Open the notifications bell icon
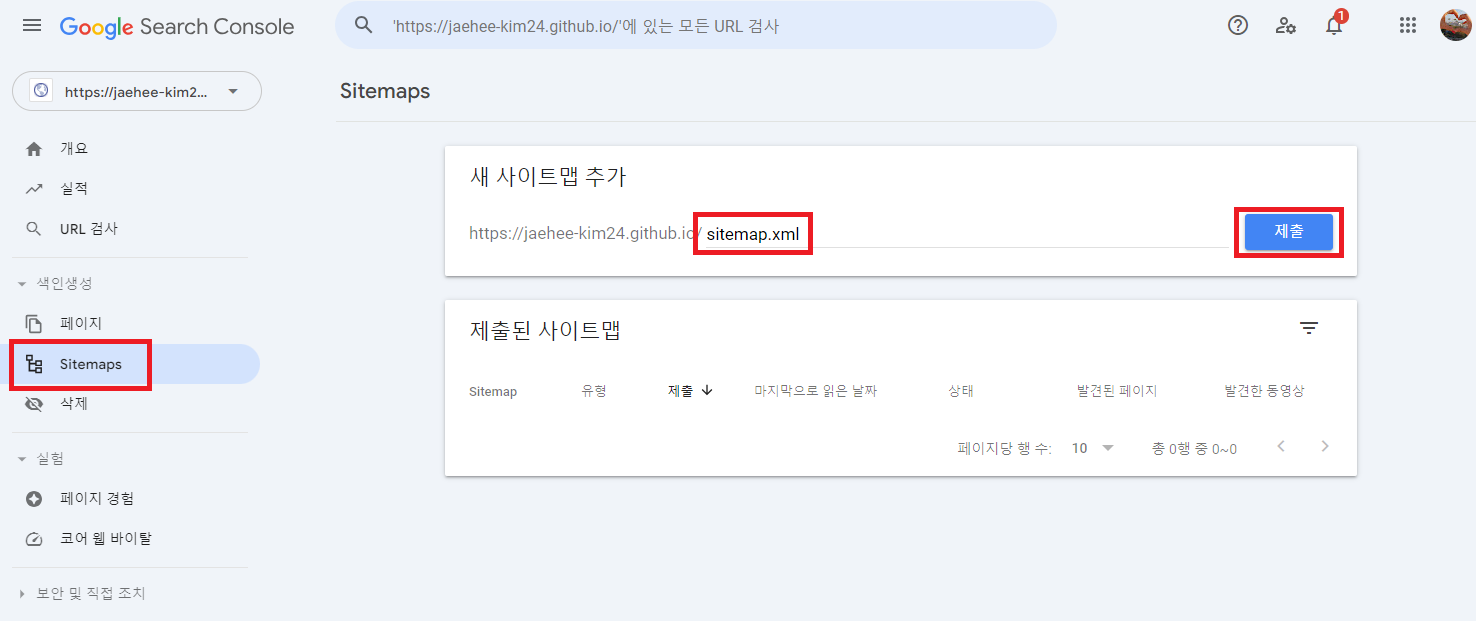The height and width of the screenshot is (621, 1476). pos(1334,26)
